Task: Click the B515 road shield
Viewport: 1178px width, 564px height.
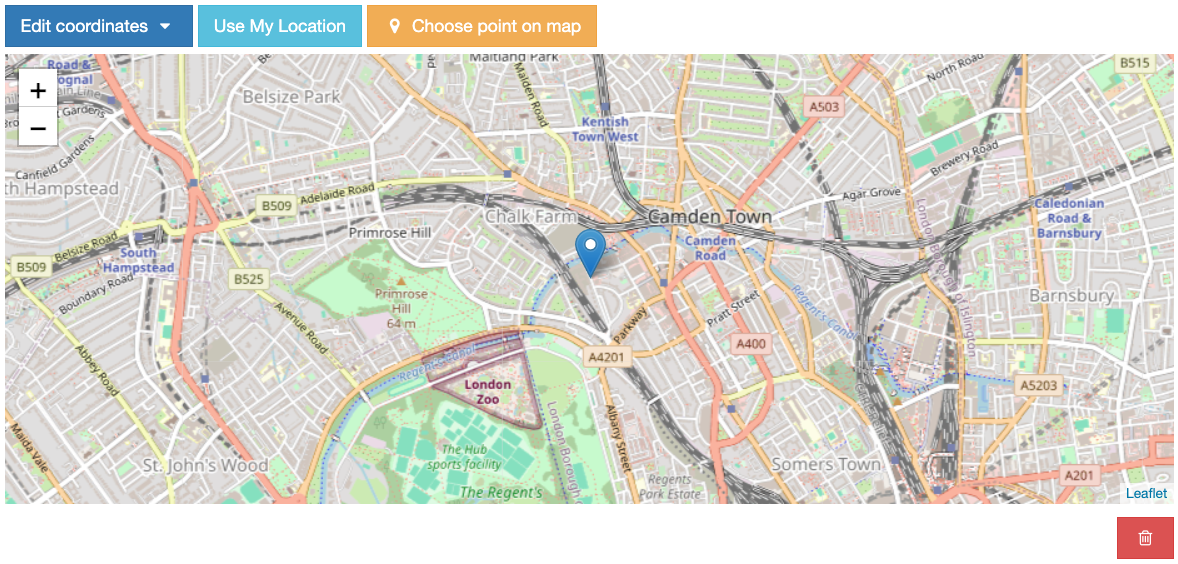Action: click(1134, 63)
